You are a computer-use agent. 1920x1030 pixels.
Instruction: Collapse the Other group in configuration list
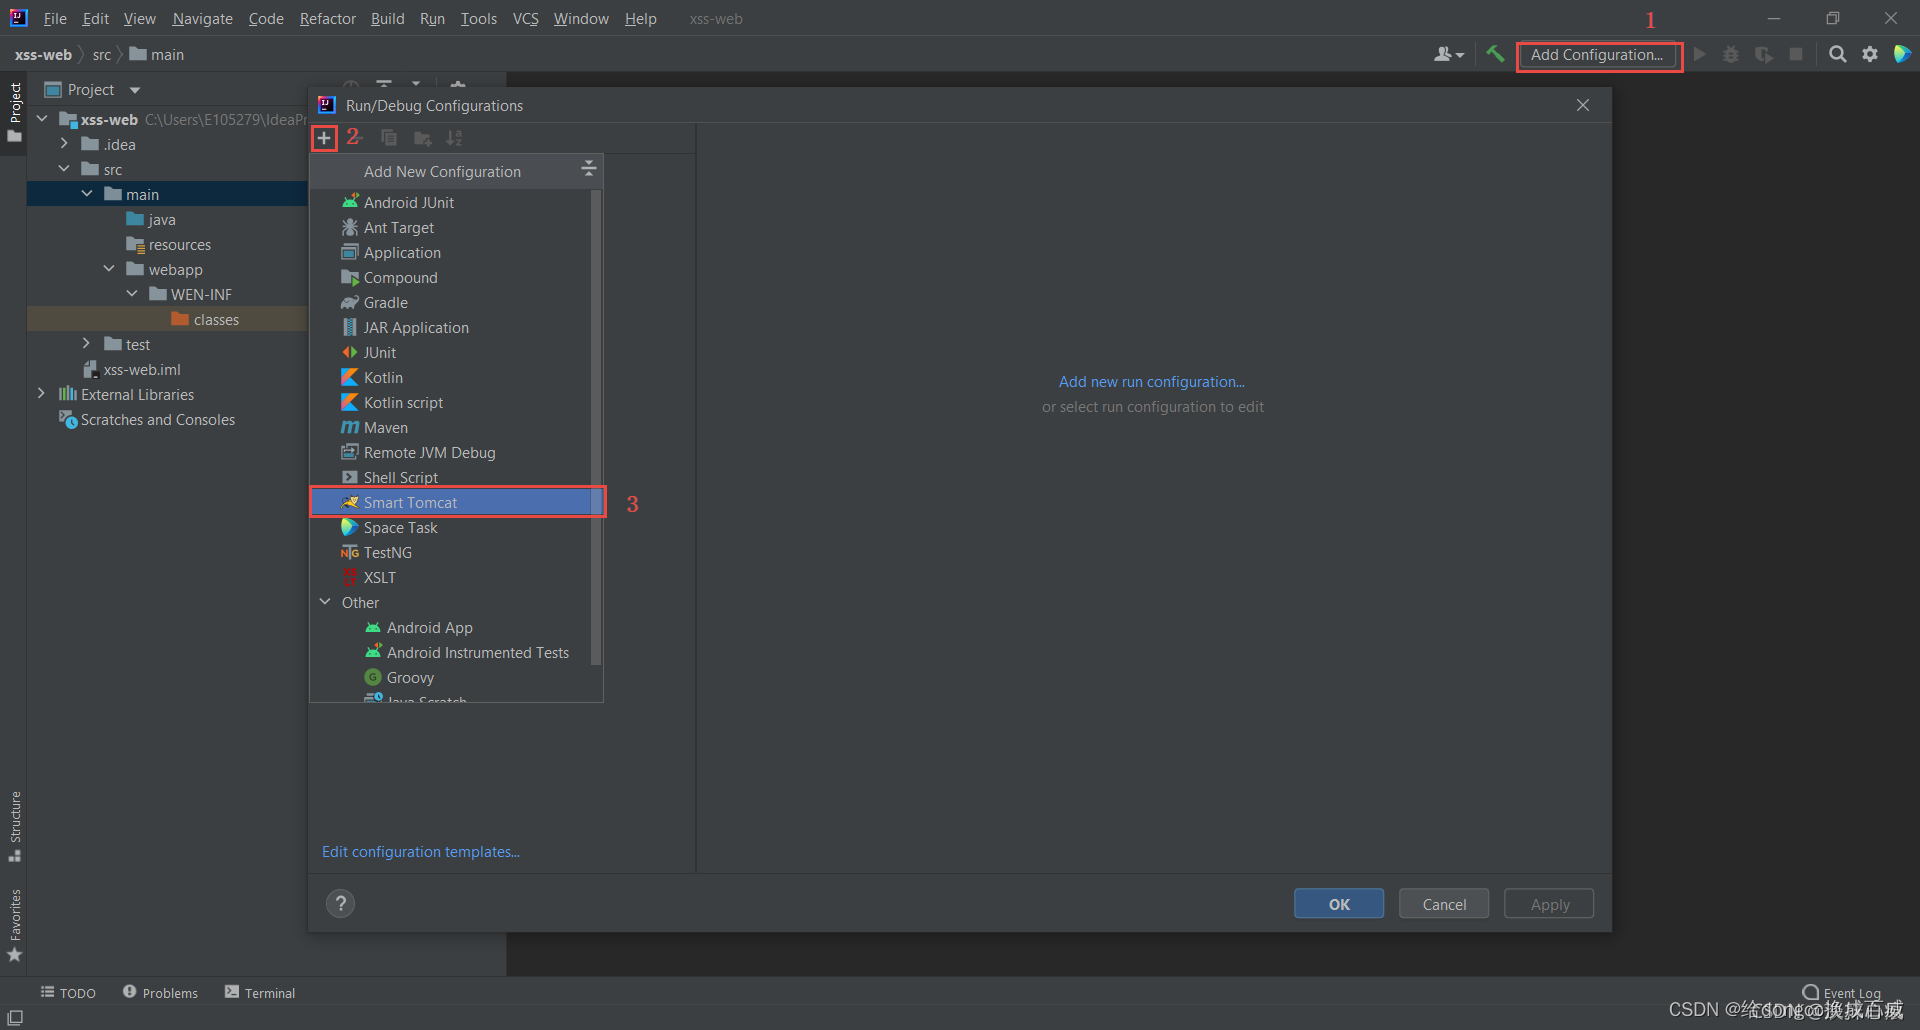[x=325, y=602]
